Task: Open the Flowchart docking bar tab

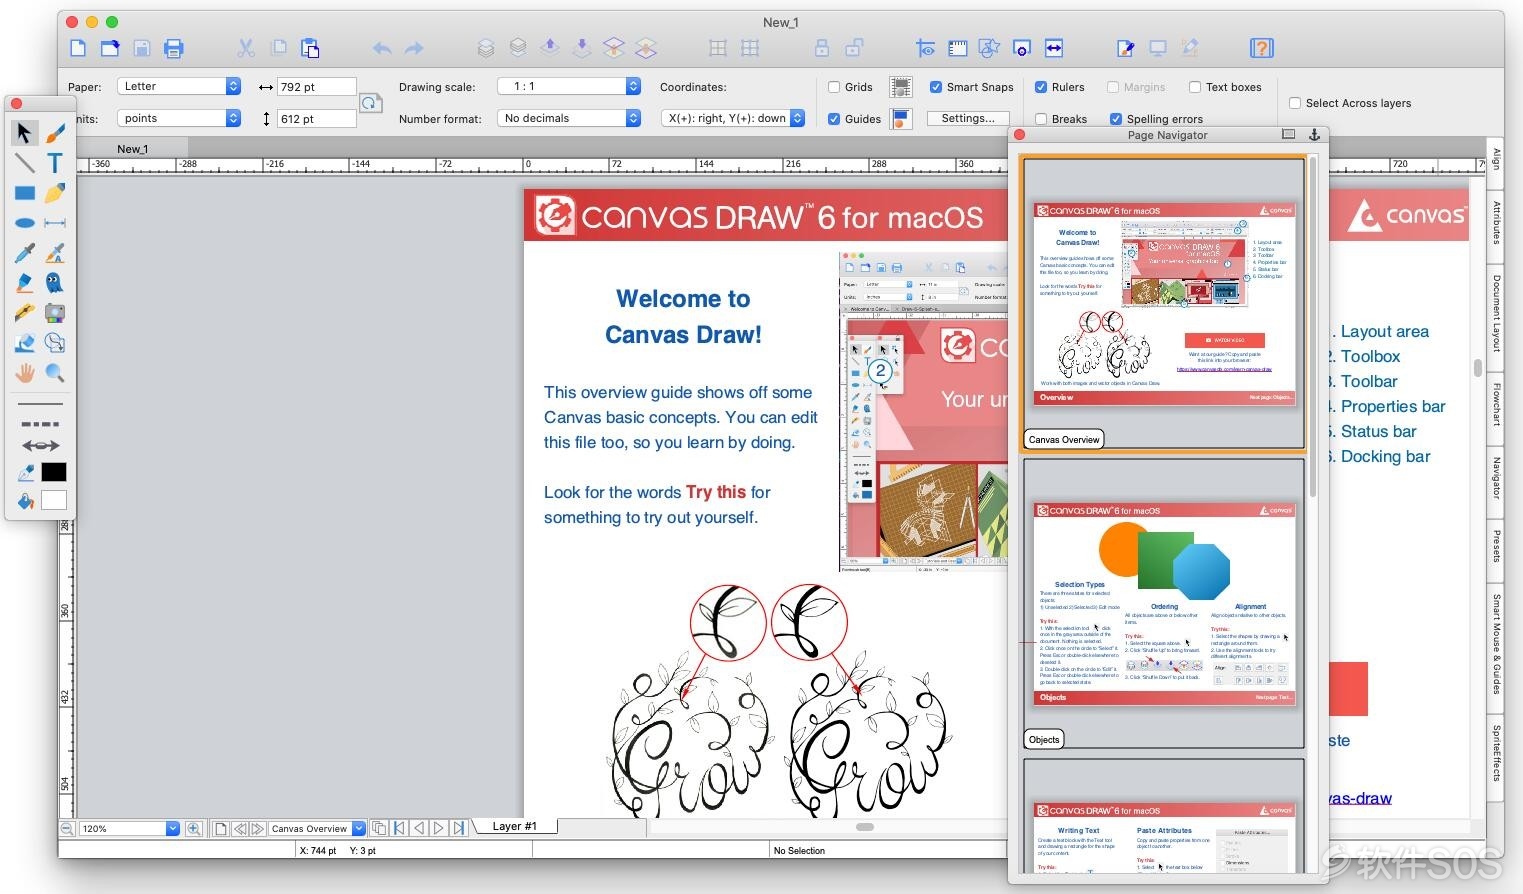Action: click(1496, 404)
